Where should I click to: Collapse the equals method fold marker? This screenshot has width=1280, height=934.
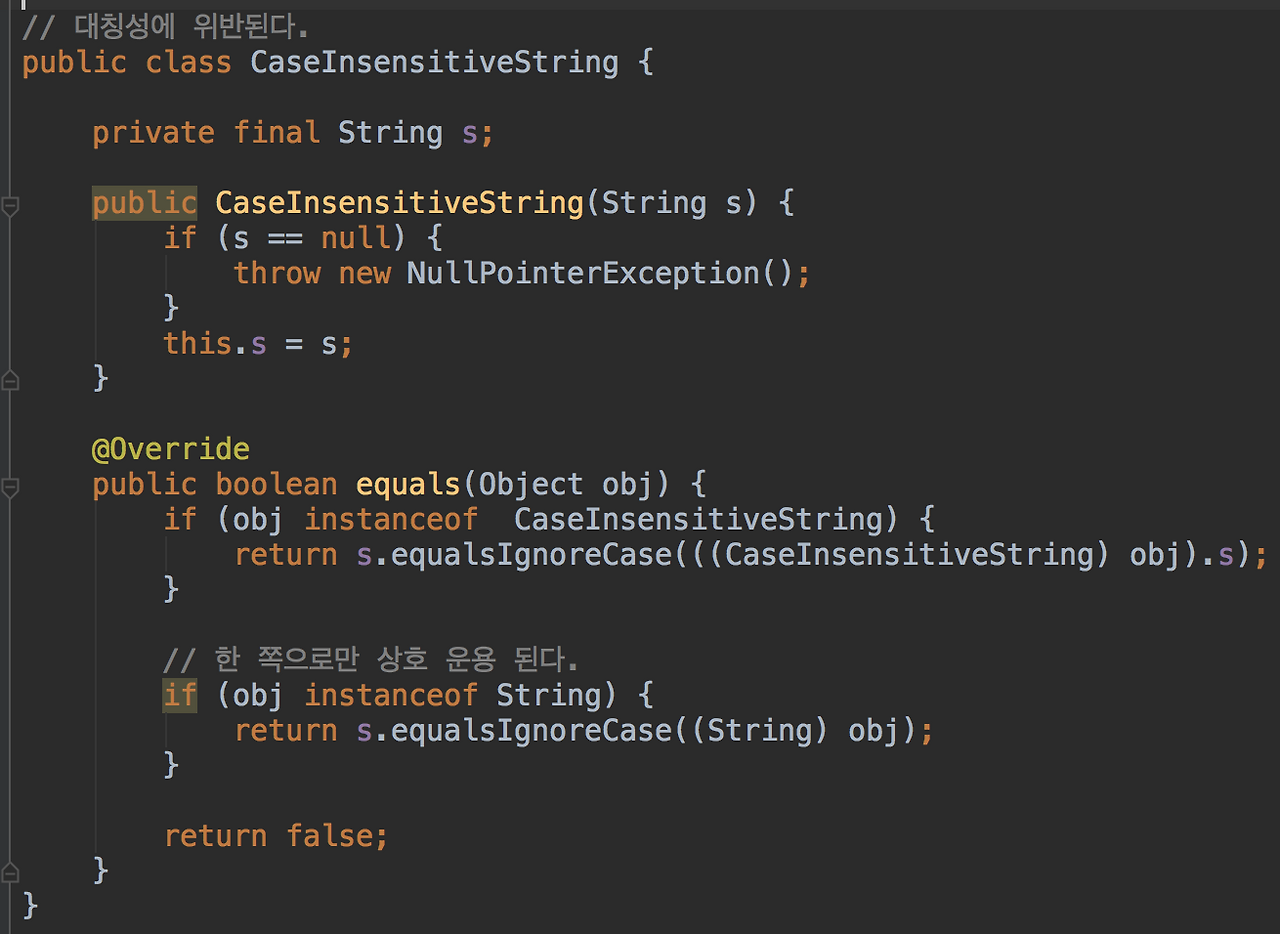10,487
